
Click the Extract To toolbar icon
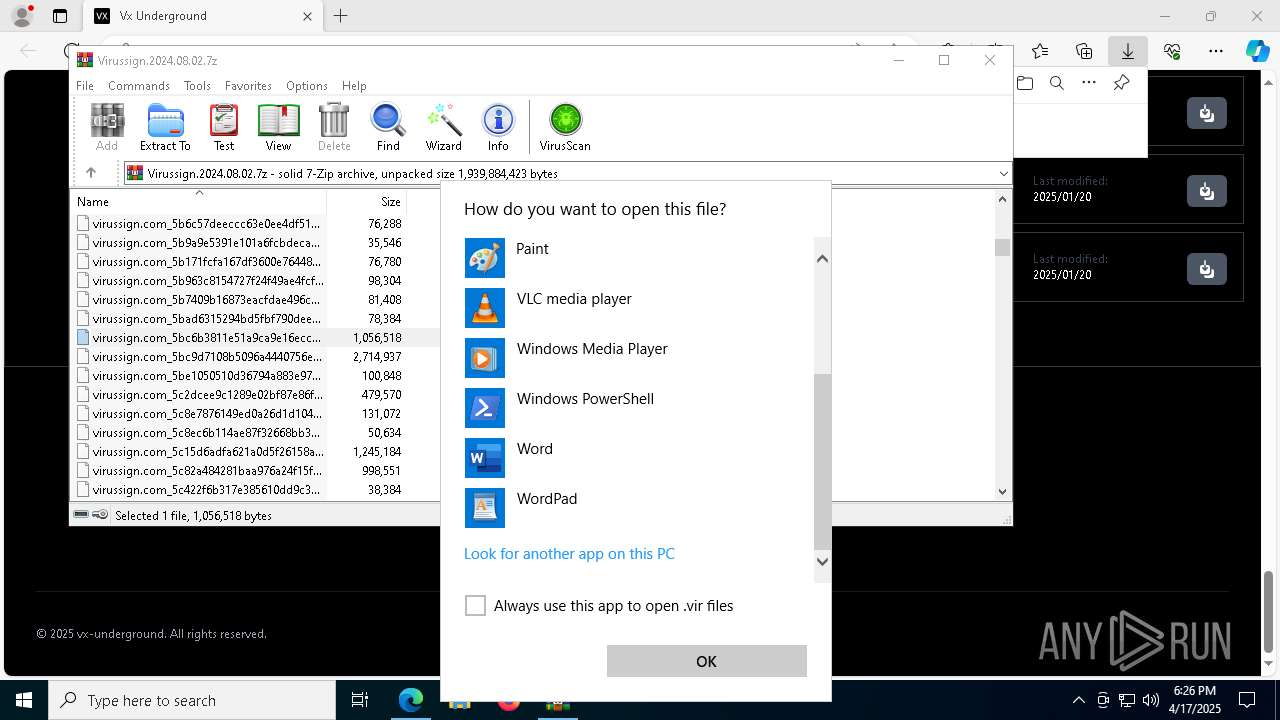[165, 127]
